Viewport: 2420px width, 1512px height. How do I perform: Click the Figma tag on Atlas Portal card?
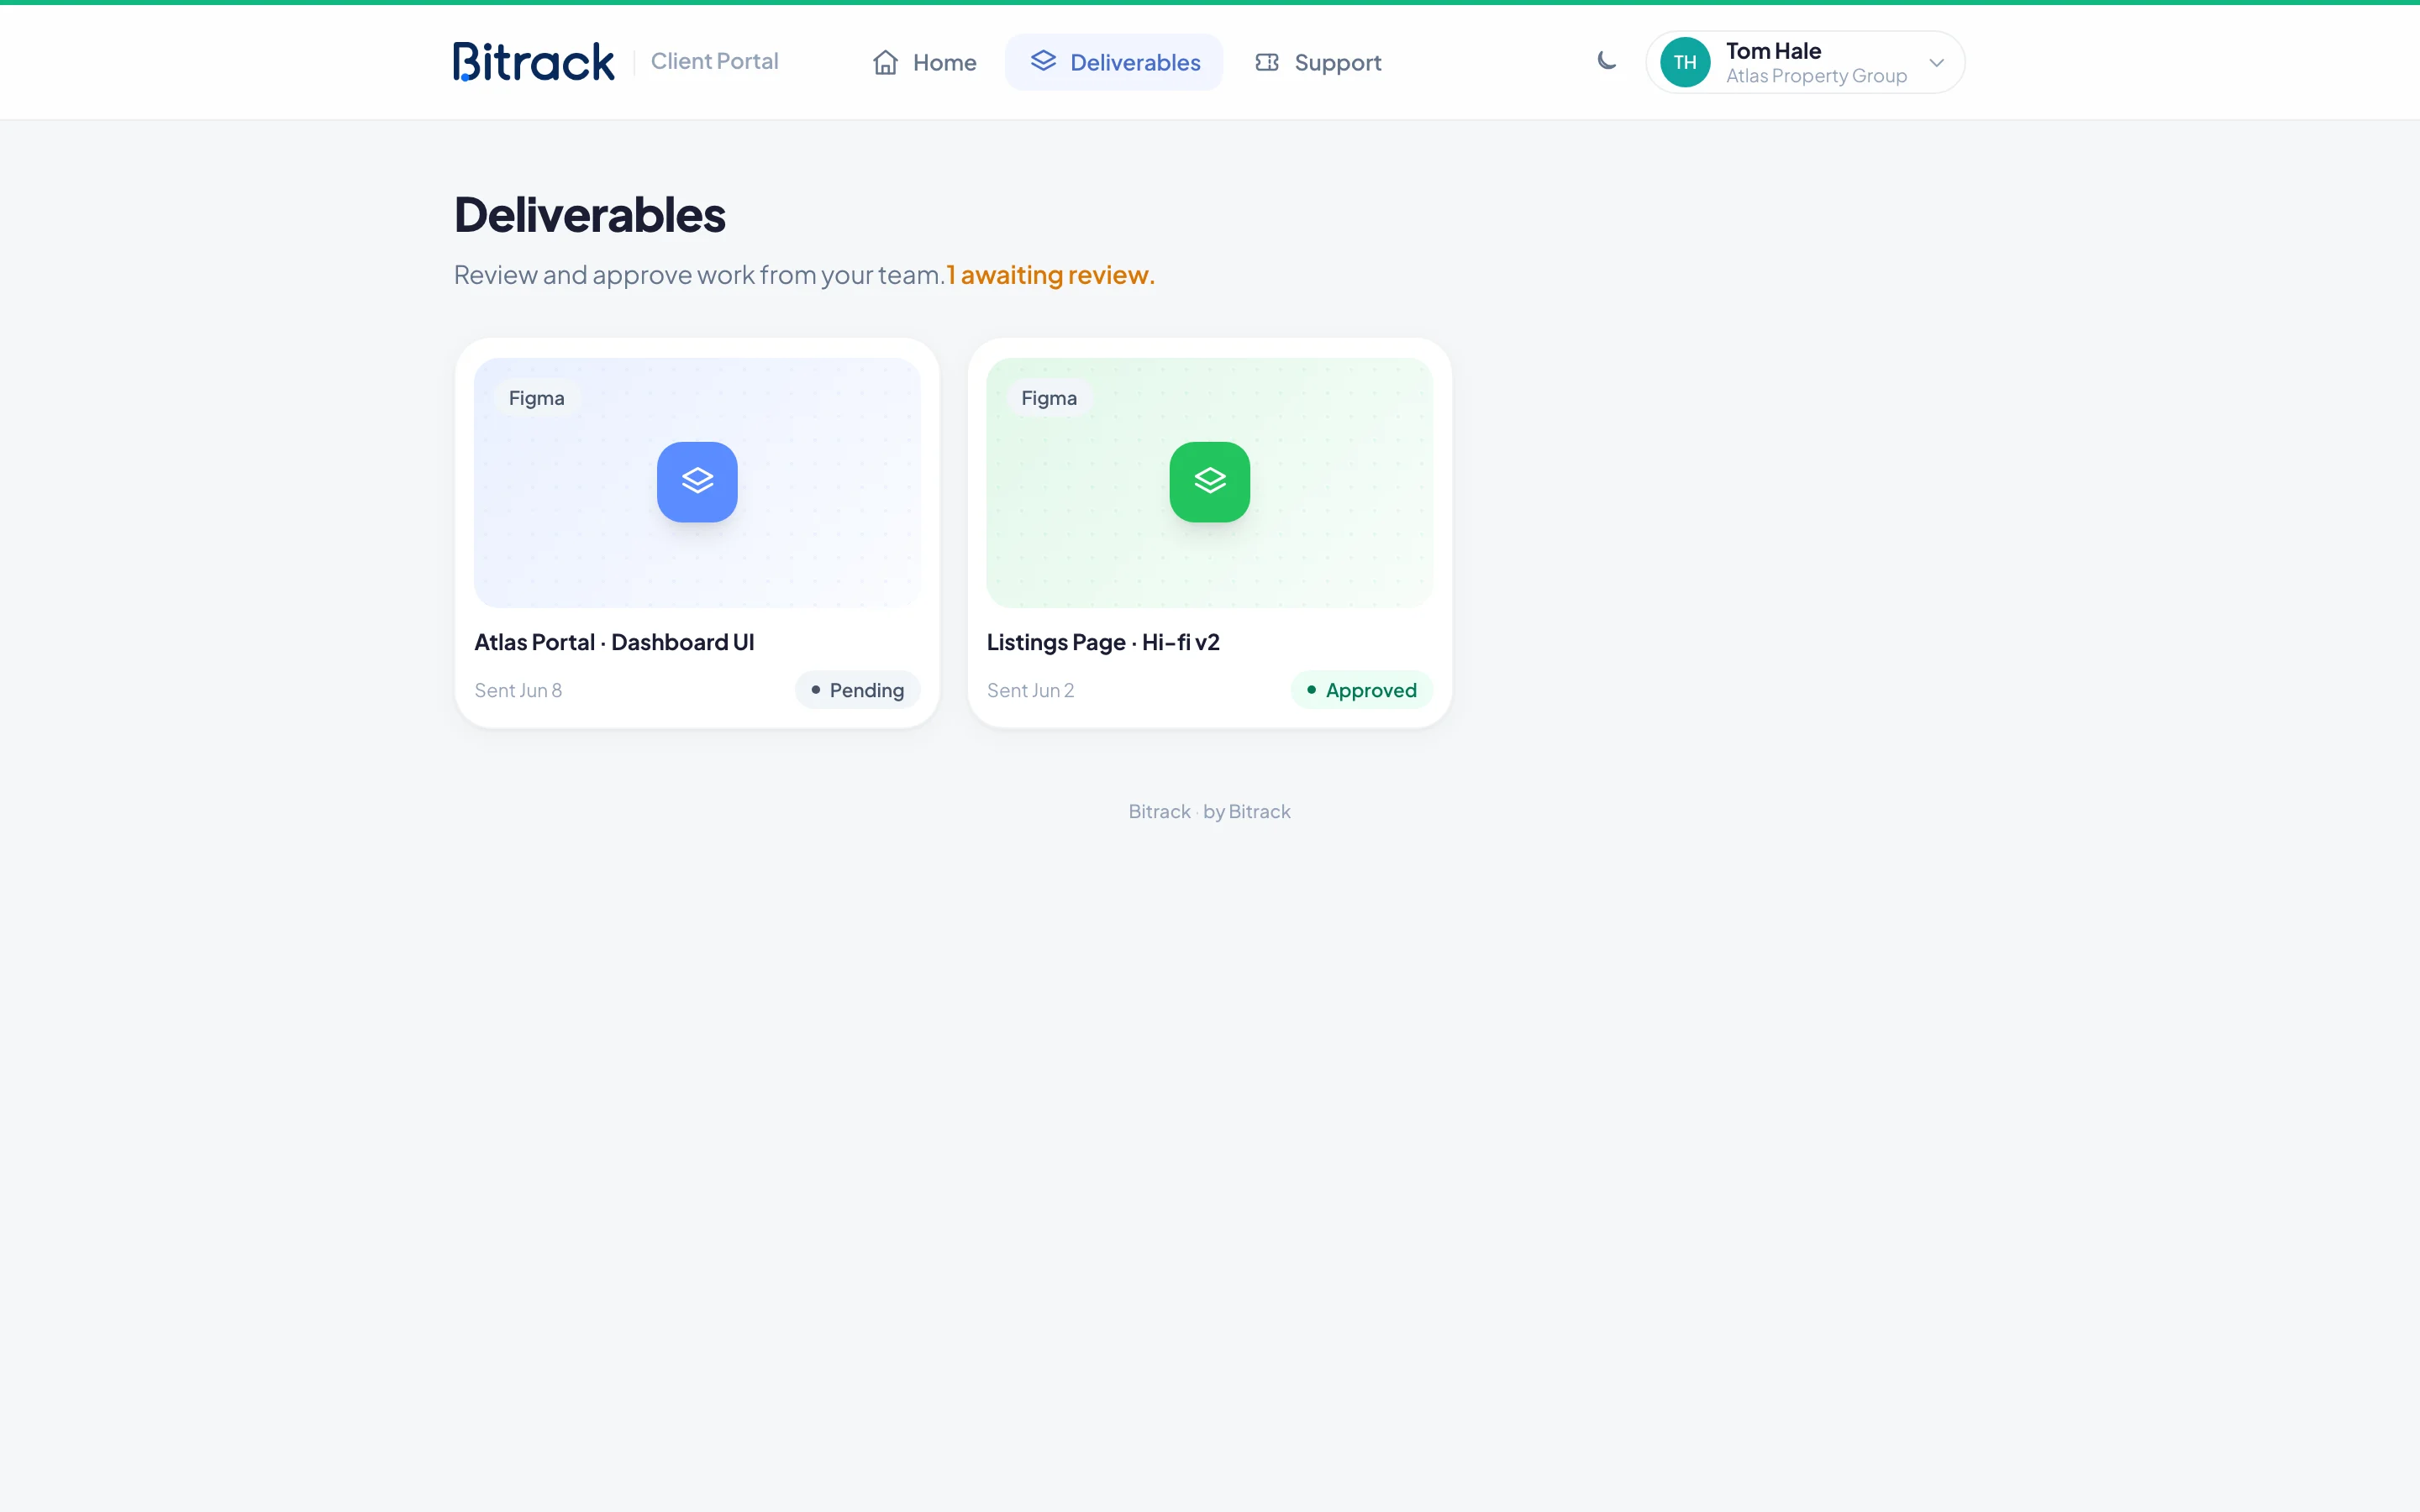tap(536, 398)
